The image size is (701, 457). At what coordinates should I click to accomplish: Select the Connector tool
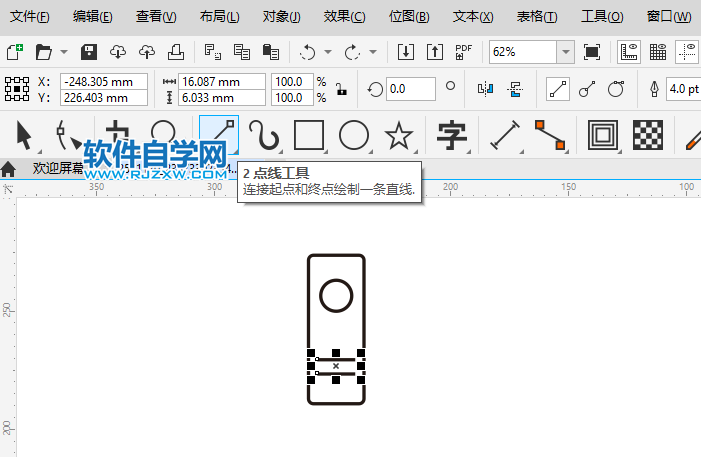[x=550, y=135]
